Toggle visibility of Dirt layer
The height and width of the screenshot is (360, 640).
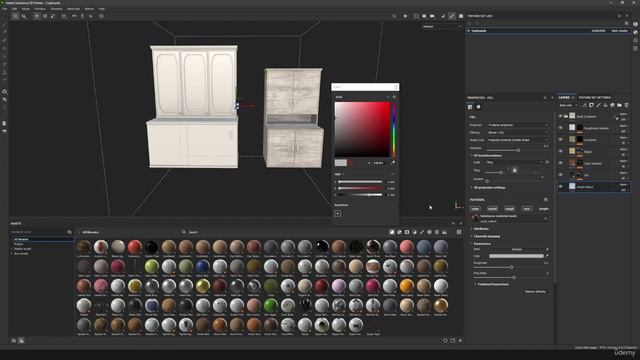coord(560,175)
